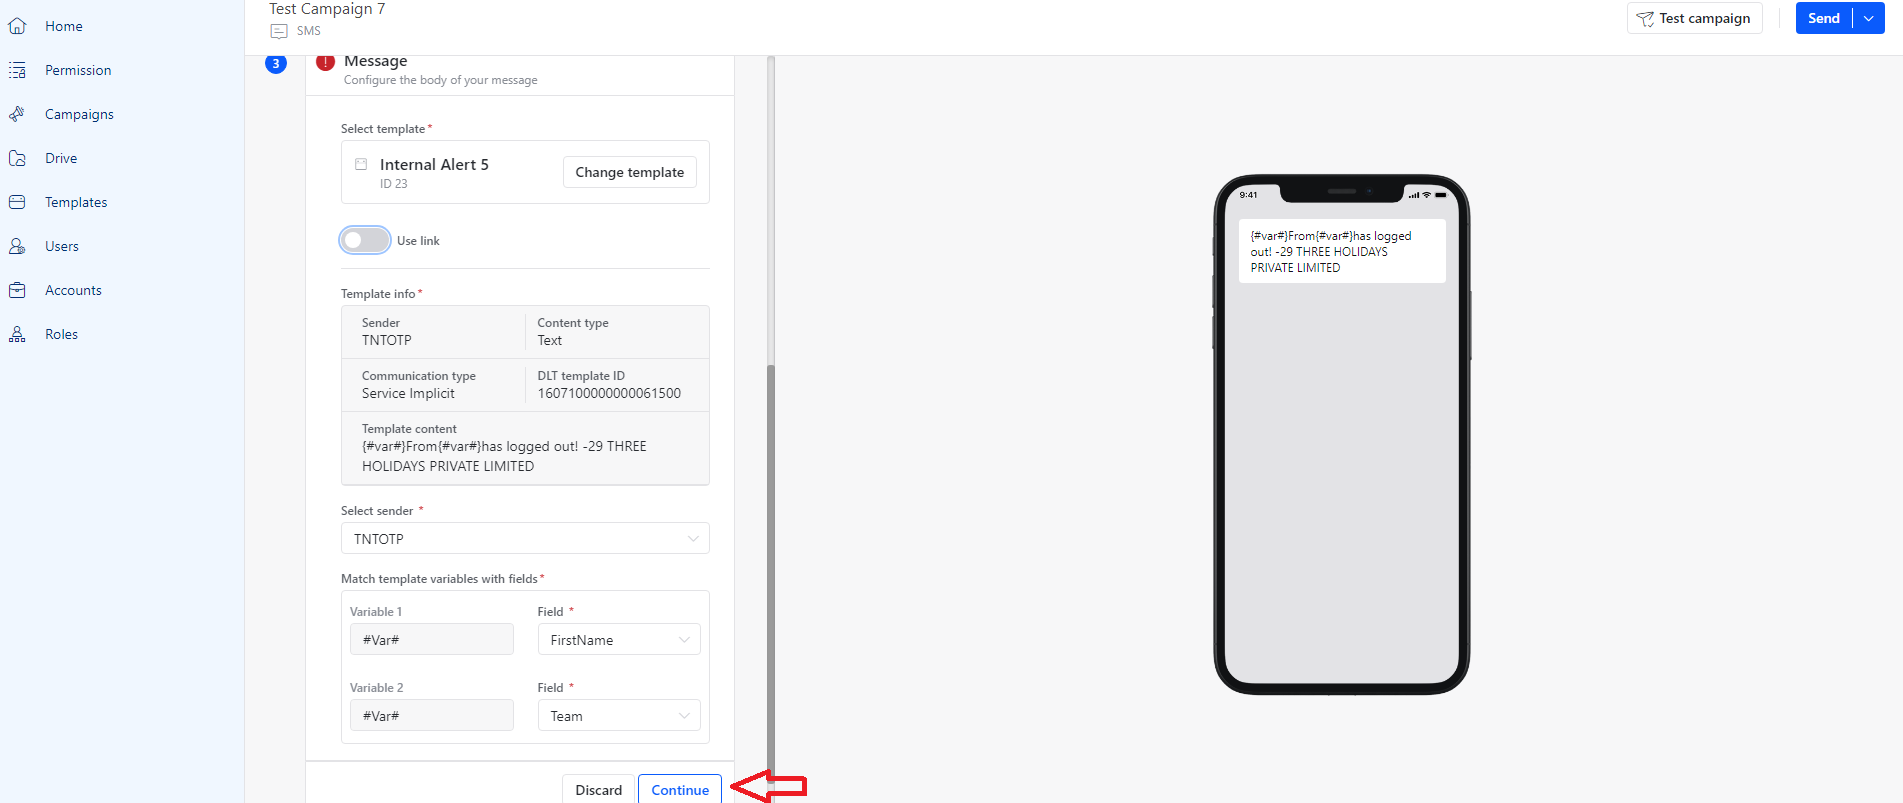Click the template icon beside Internal Alert 5
1903x803 pixels.
coord(361,164)
